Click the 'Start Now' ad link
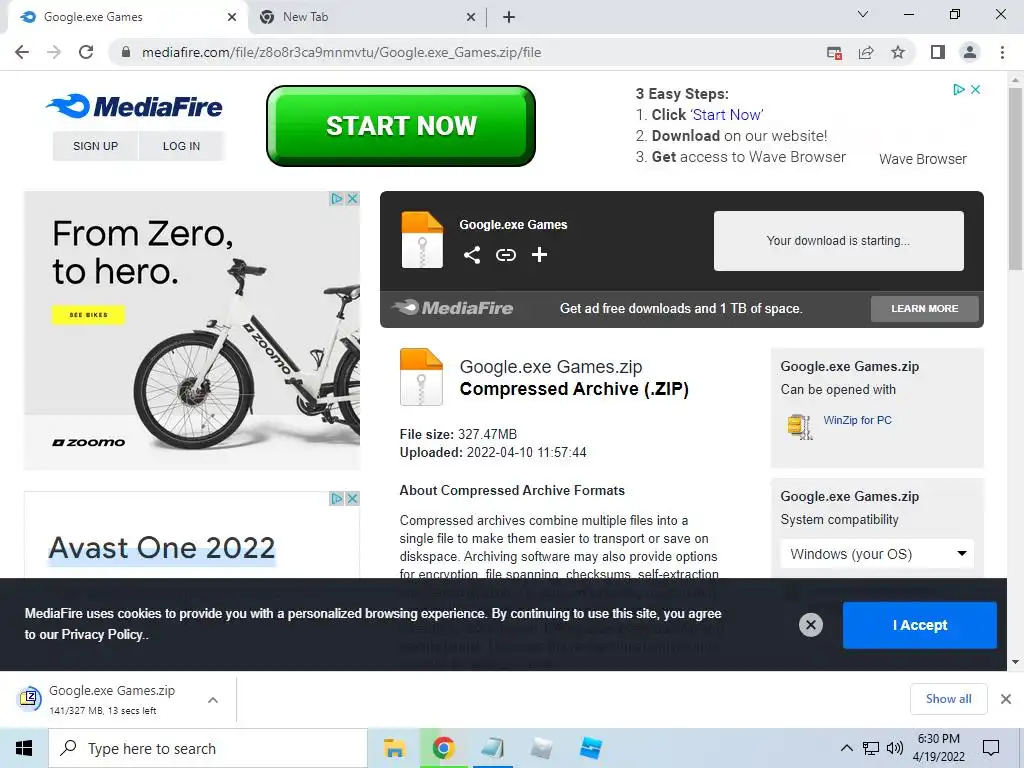The height and width of the screenshot is (768, 1024). [x=726, y=115]
